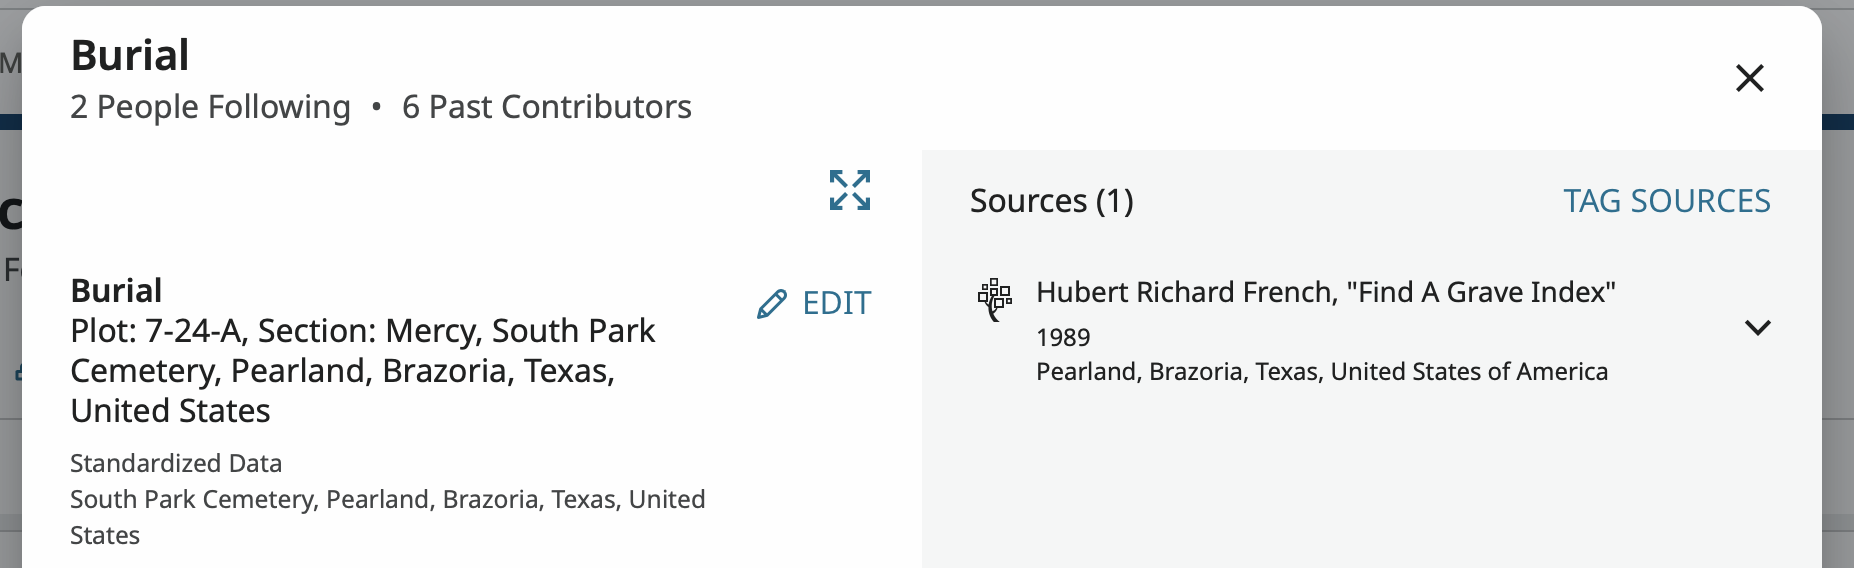1854x568 pixels.
Task: Click "2 People Following" text
Action: pos(210,107)
